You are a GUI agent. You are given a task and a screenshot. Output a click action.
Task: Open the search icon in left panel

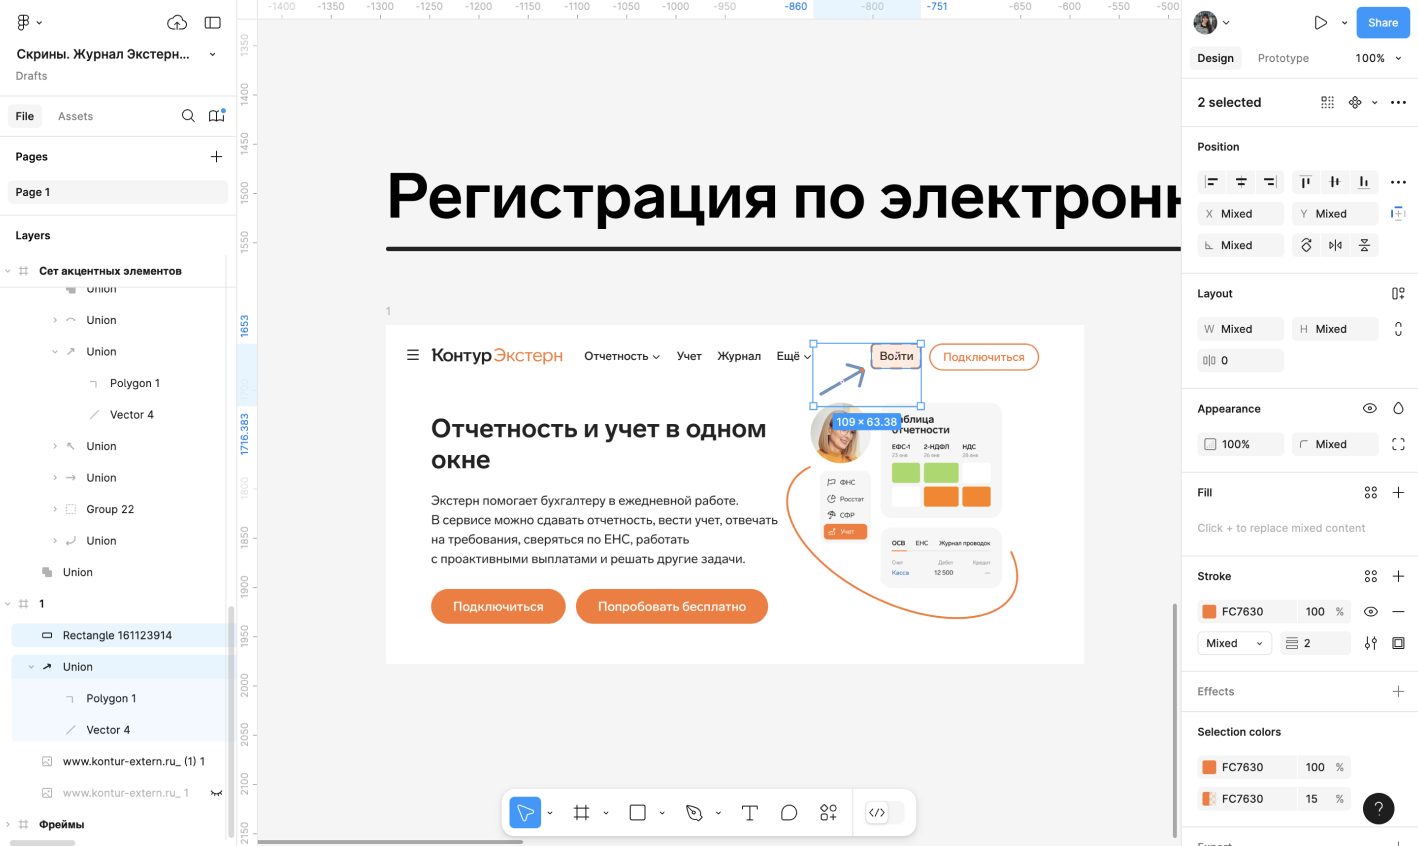pos(188,116)
